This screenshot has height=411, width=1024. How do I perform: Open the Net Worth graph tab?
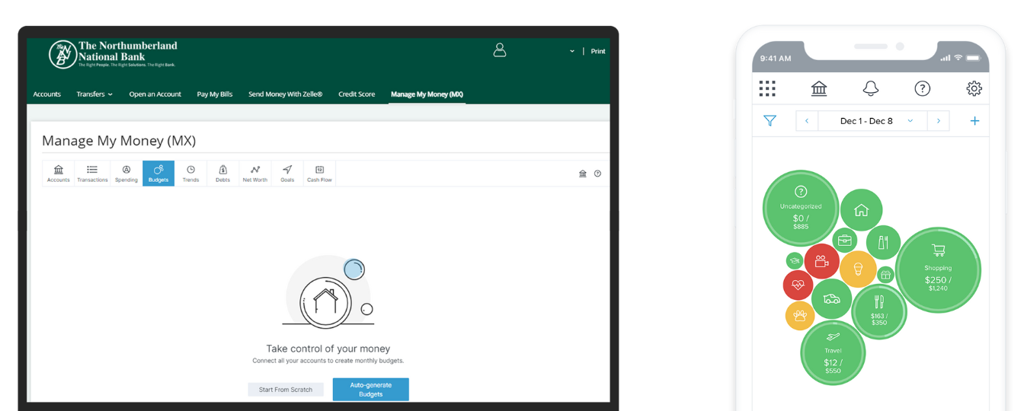pos(255,173)
